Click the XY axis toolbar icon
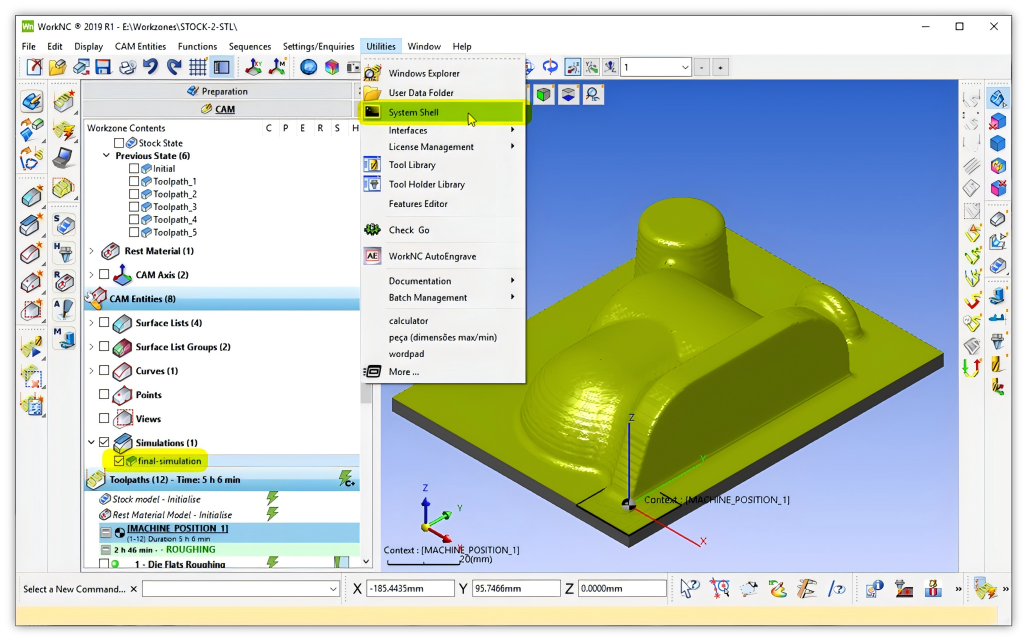 coord(253,67)
